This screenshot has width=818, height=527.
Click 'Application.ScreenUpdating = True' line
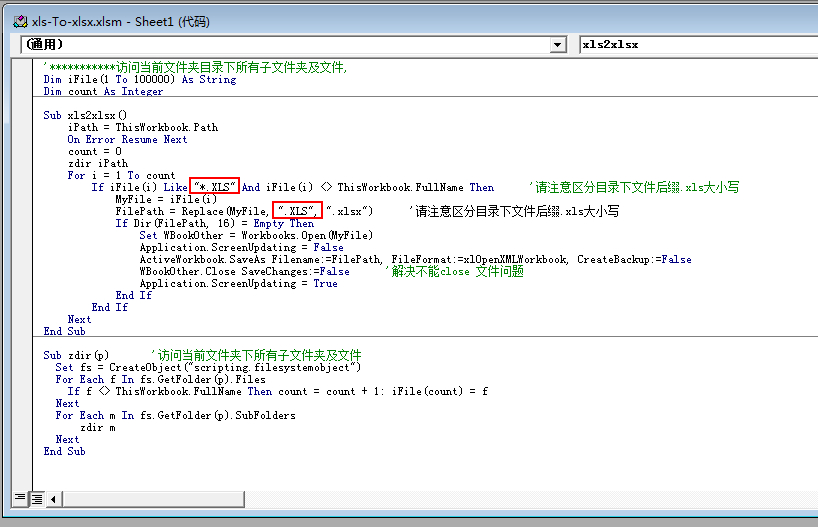click(x=238, y=283)
